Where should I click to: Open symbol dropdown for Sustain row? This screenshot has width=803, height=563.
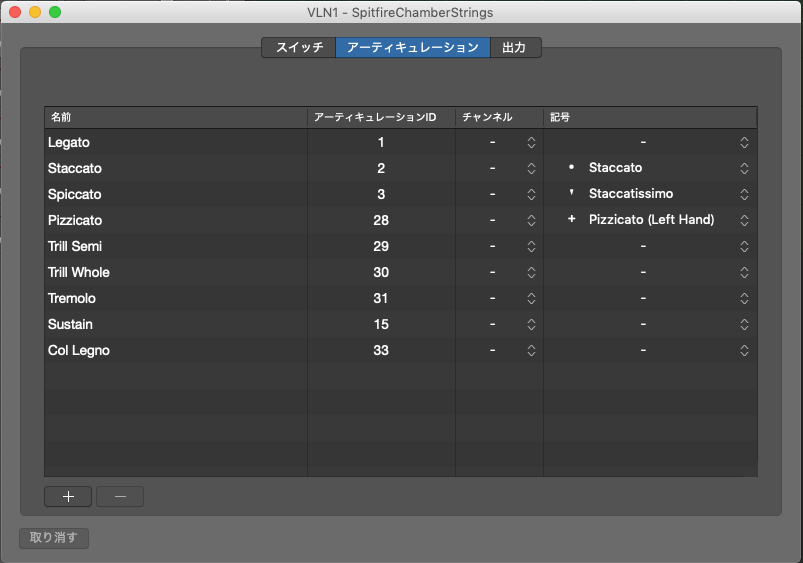744,325
